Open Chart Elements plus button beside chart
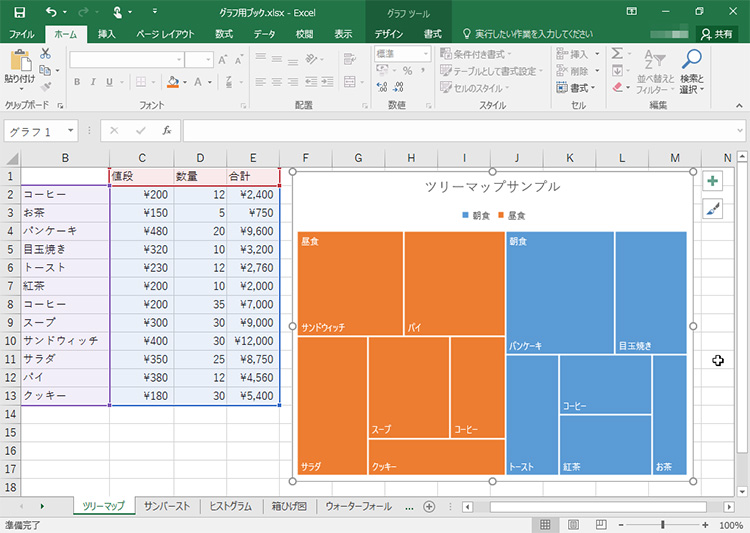This screenshot has height=533, width=750. pyautogui.click(x=711, y=181)
